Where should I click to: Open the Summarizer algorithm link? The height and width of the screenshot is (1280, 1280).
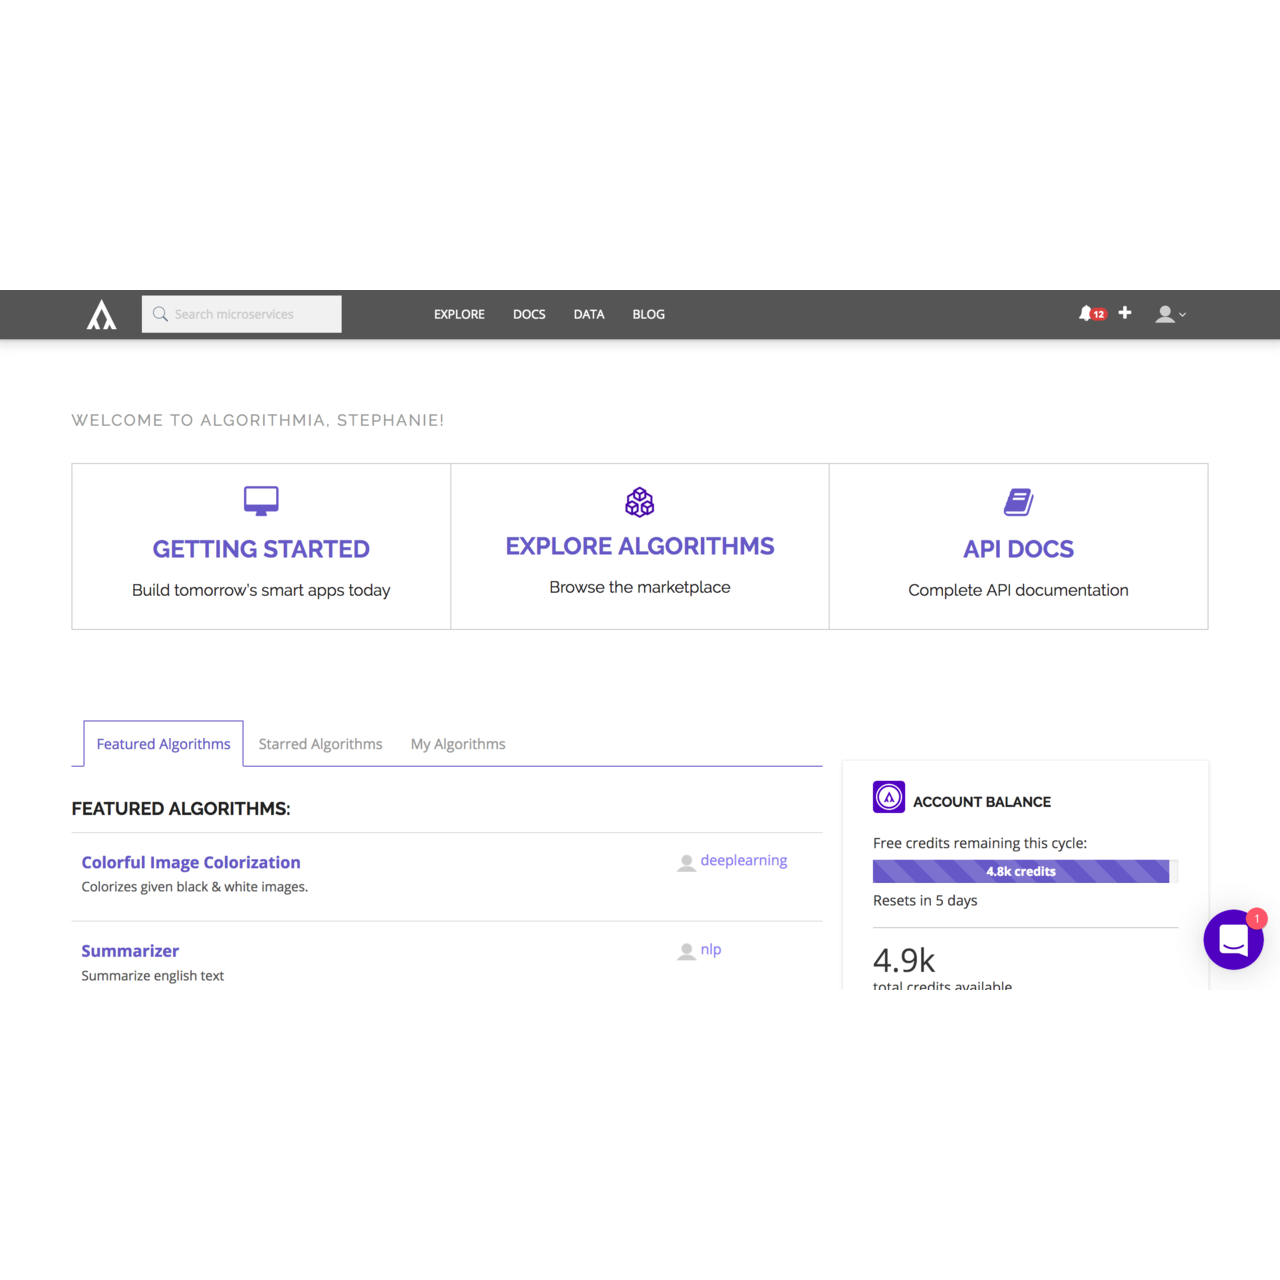point(130,950)
